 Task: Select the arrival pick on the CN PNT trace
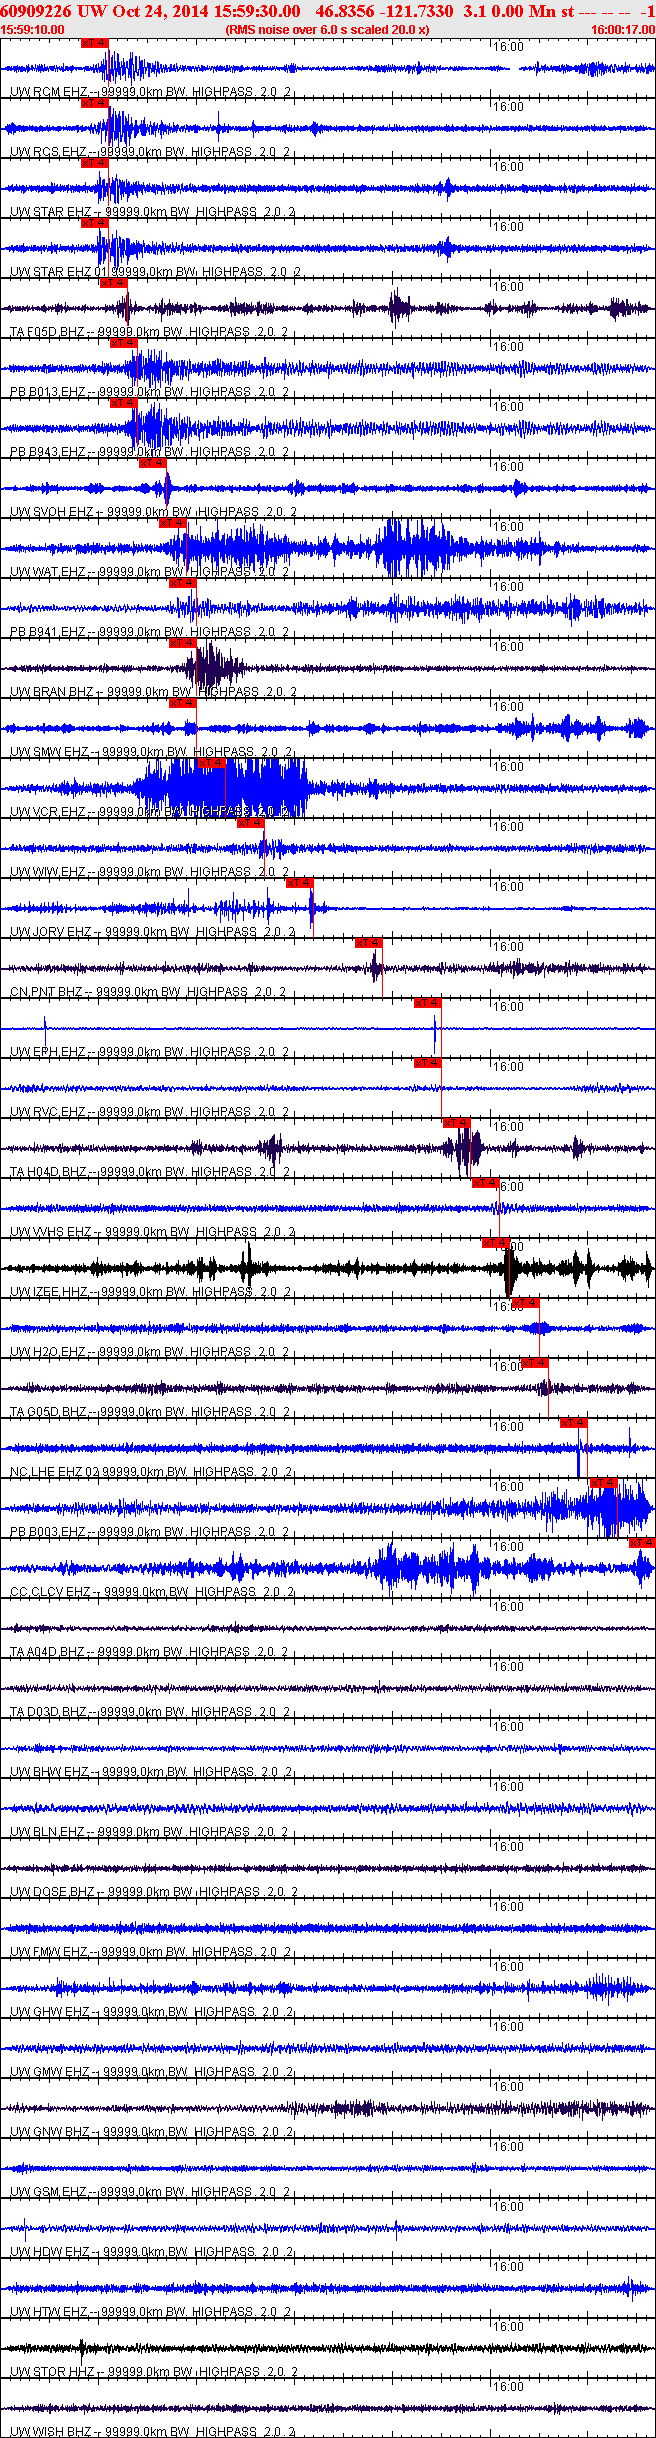point(369,943)
